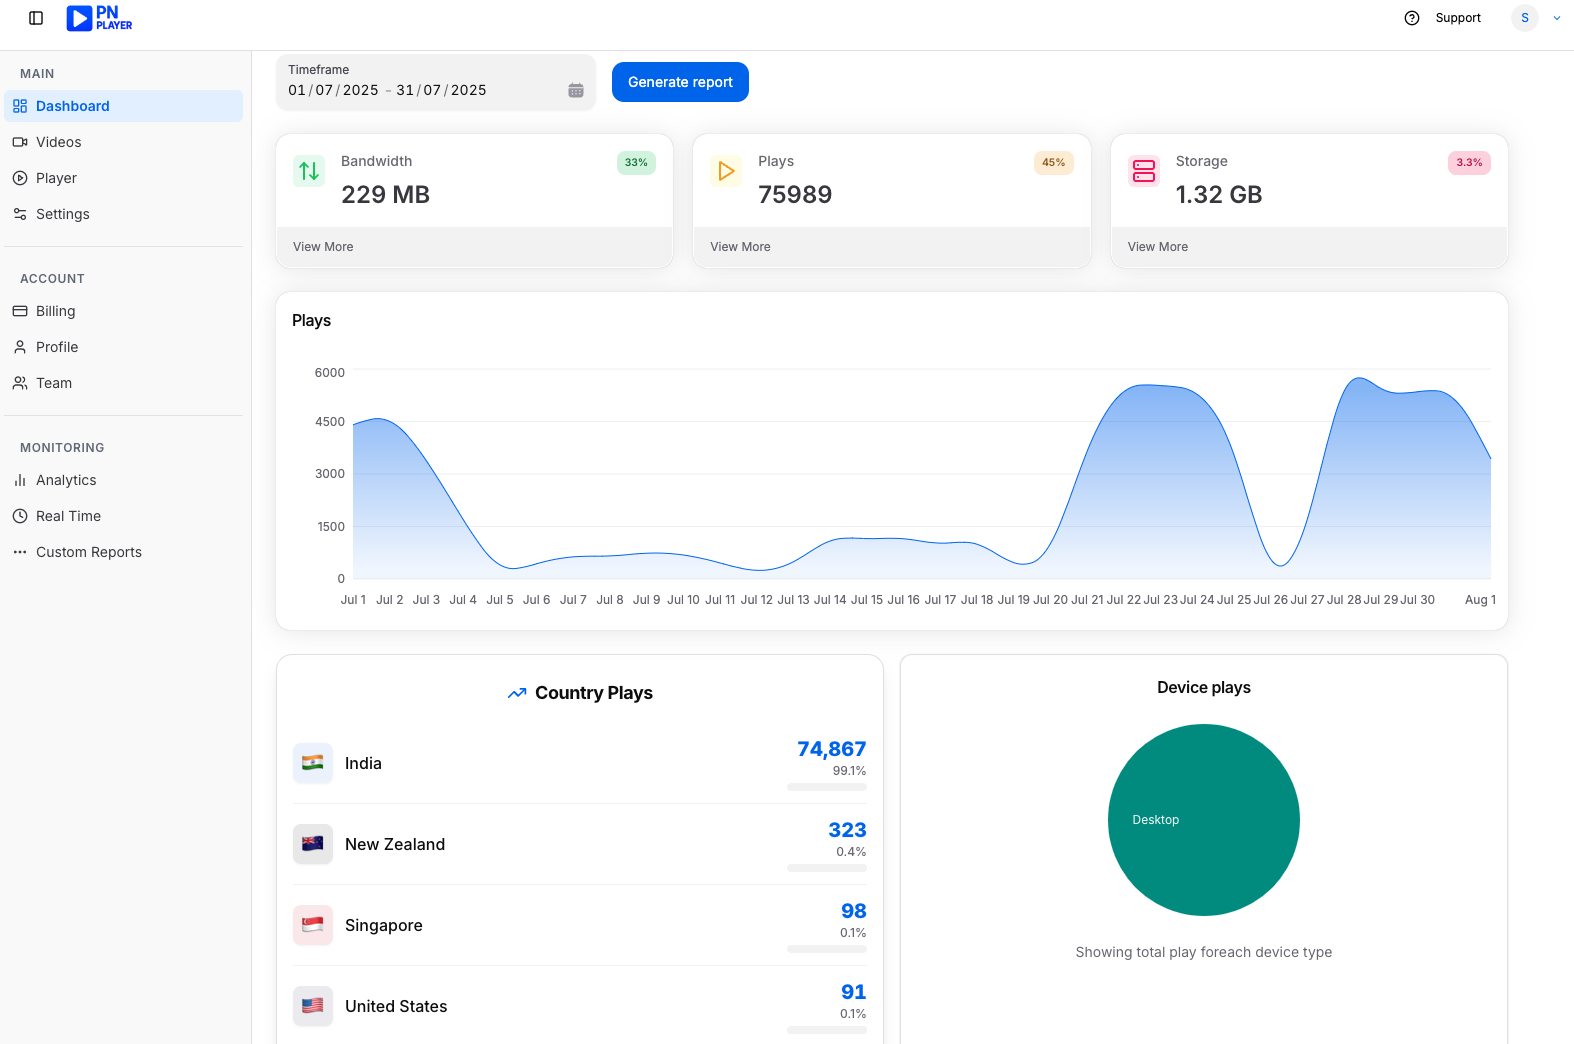Click the India flag icon
1574x1044 pixels.
click(x=313, y=763)
